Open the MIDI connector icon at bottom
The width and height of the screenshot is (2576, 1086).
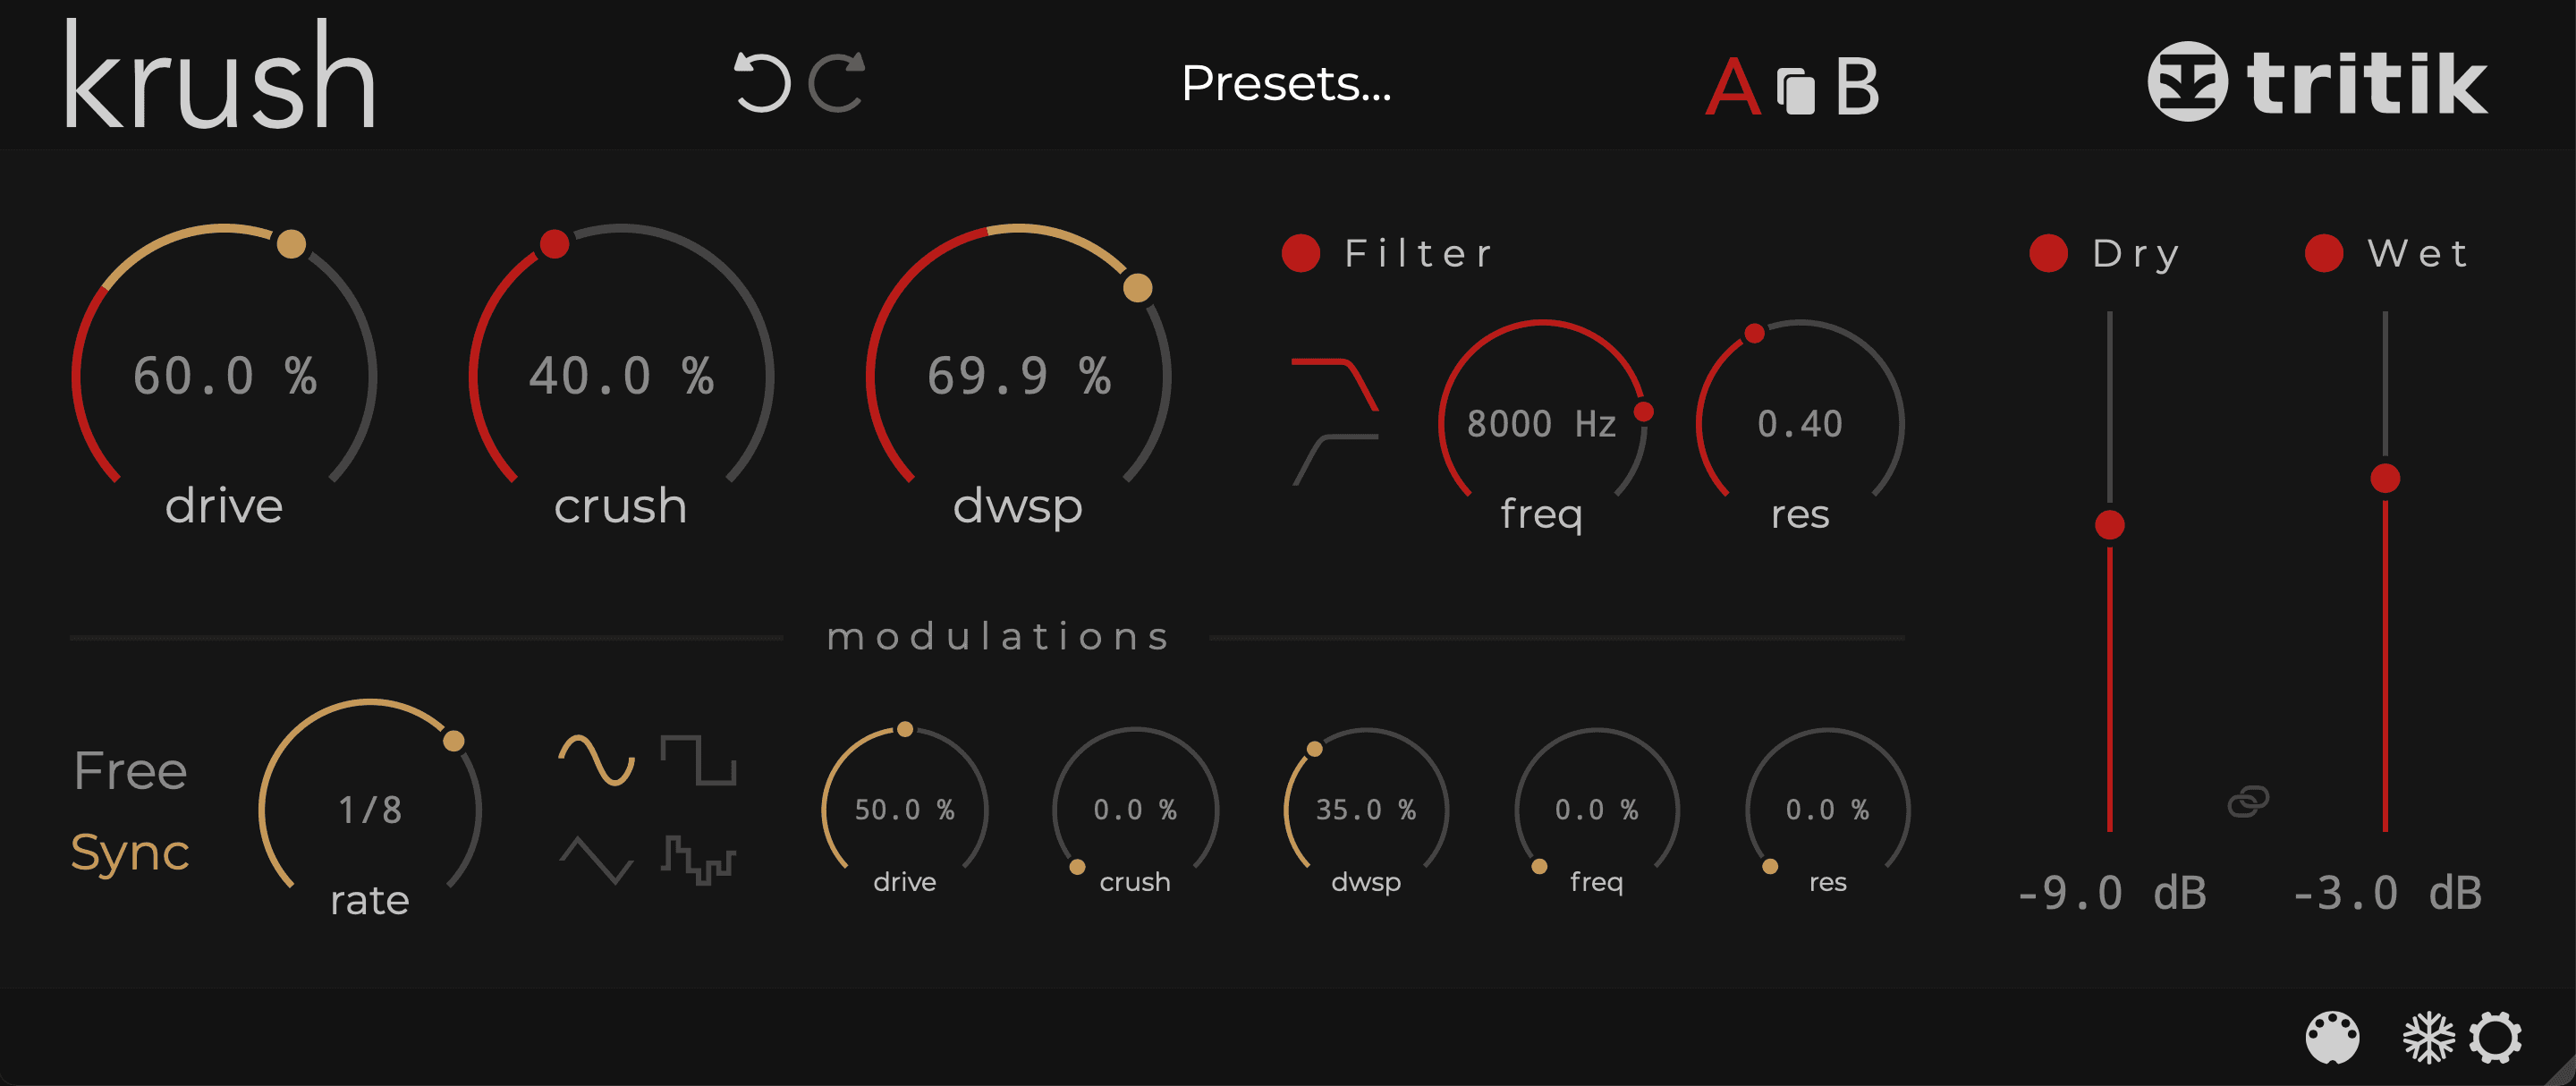[x=2332, y=1038]
